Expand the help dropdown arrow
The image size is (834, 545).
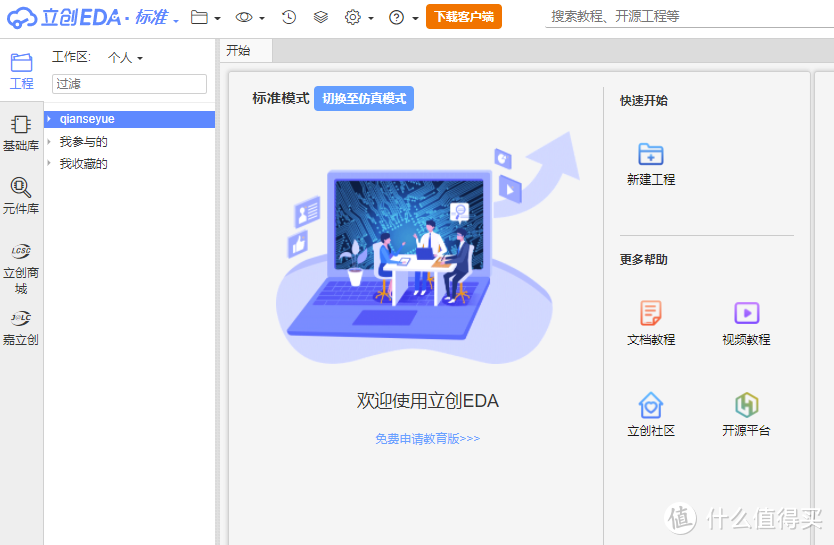(415, 18)
